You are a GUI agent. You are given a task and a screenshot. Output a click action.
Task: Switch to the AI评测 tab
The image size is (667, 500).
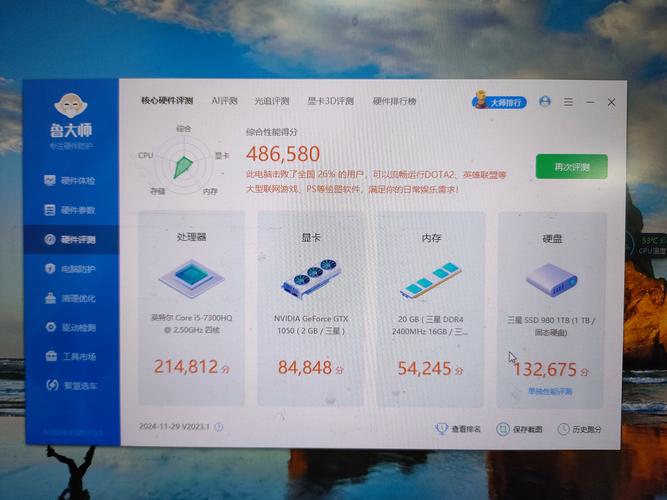click(224, 101)
